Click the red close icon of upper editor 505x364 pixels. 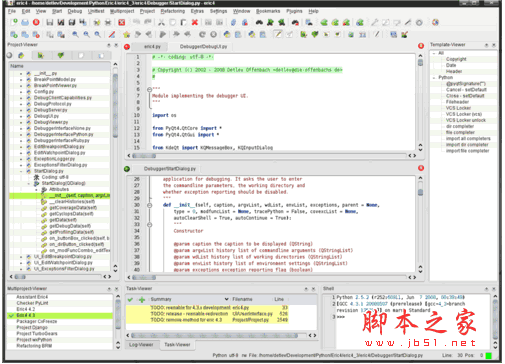pyautogui.click(x=421, y=46)
